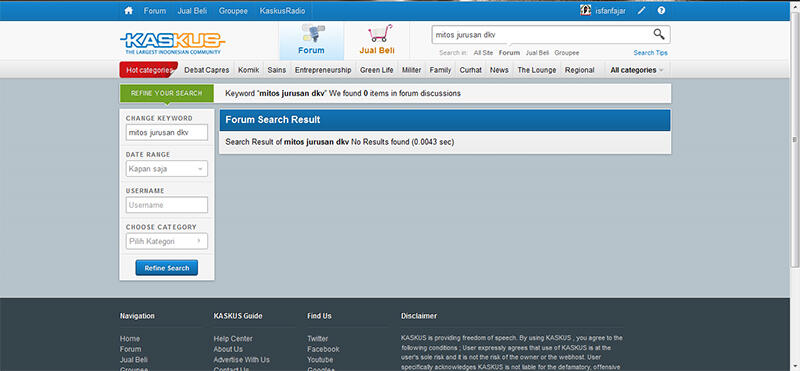Viewport: 800px width, 371px height.
Task: Search in Jual Beli option
Action: [x=537, y=53]
